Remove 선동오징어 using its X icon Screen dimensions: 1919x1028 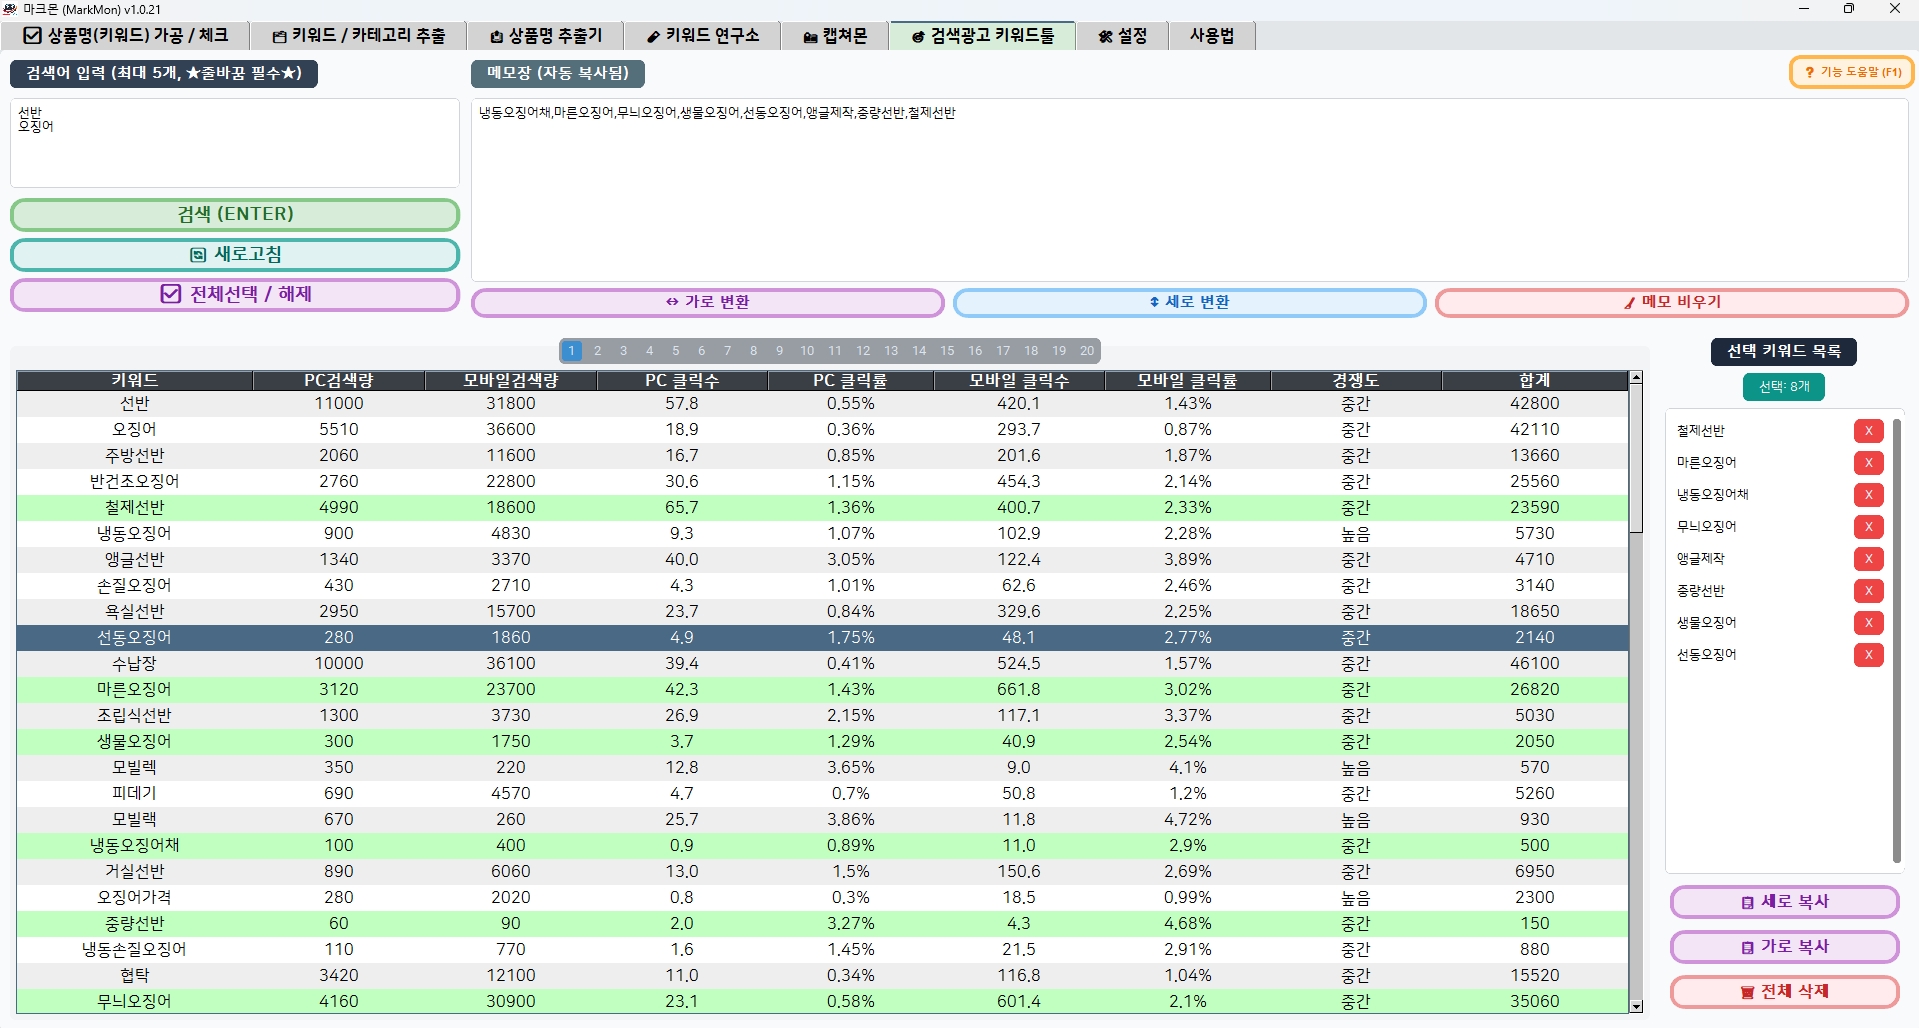[x=1868, y=655]
